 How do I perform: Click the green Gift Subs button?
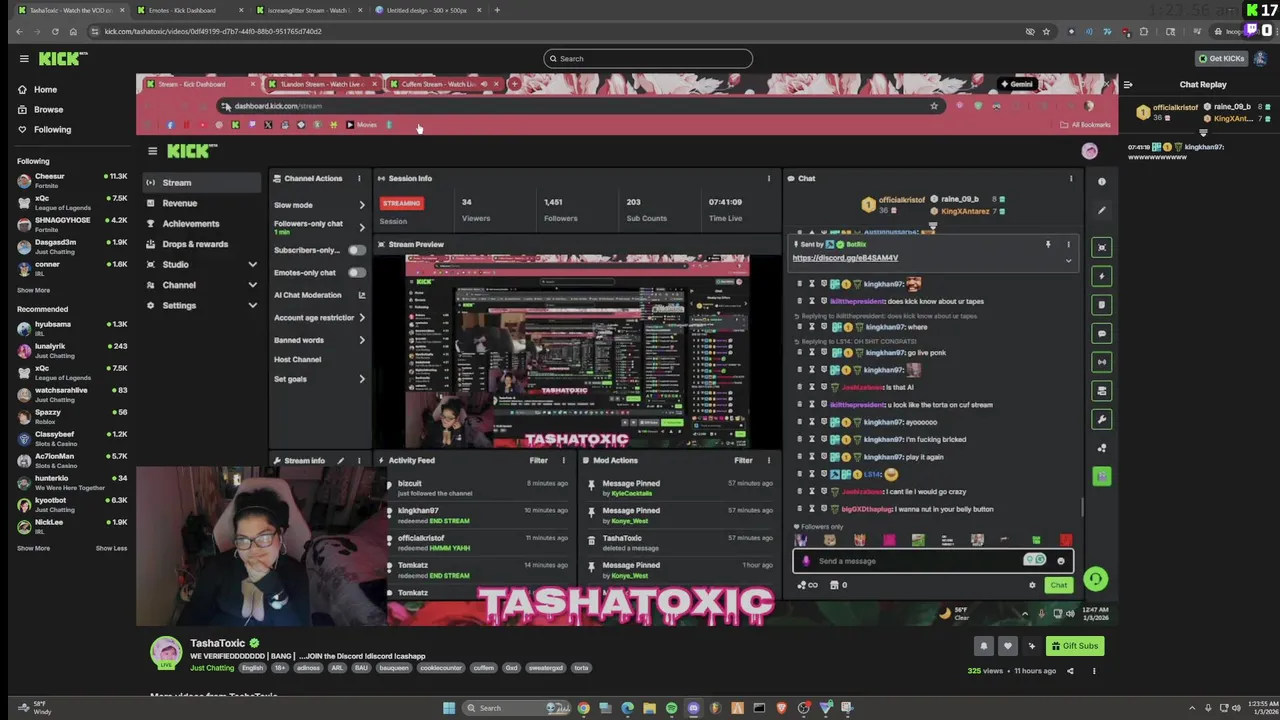click(x=1075, y=646)
